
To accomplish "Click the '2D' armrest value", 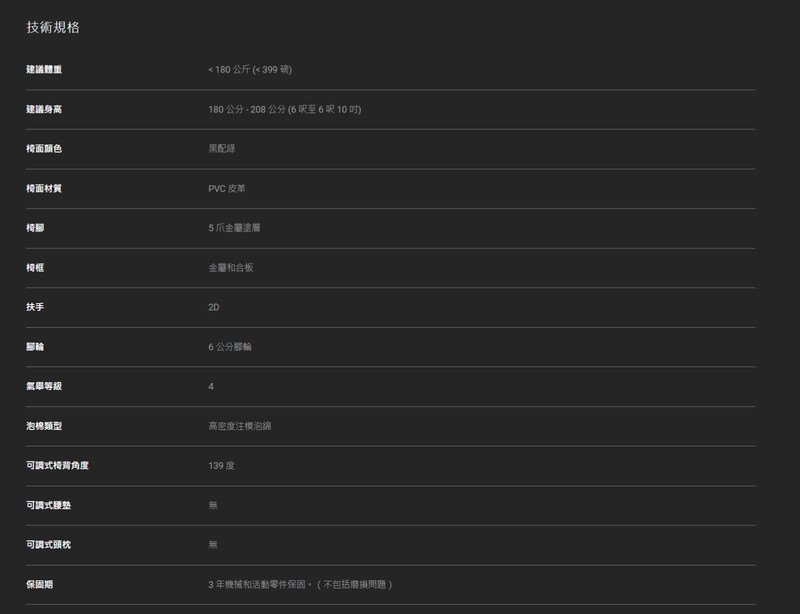I will point(214,307).
